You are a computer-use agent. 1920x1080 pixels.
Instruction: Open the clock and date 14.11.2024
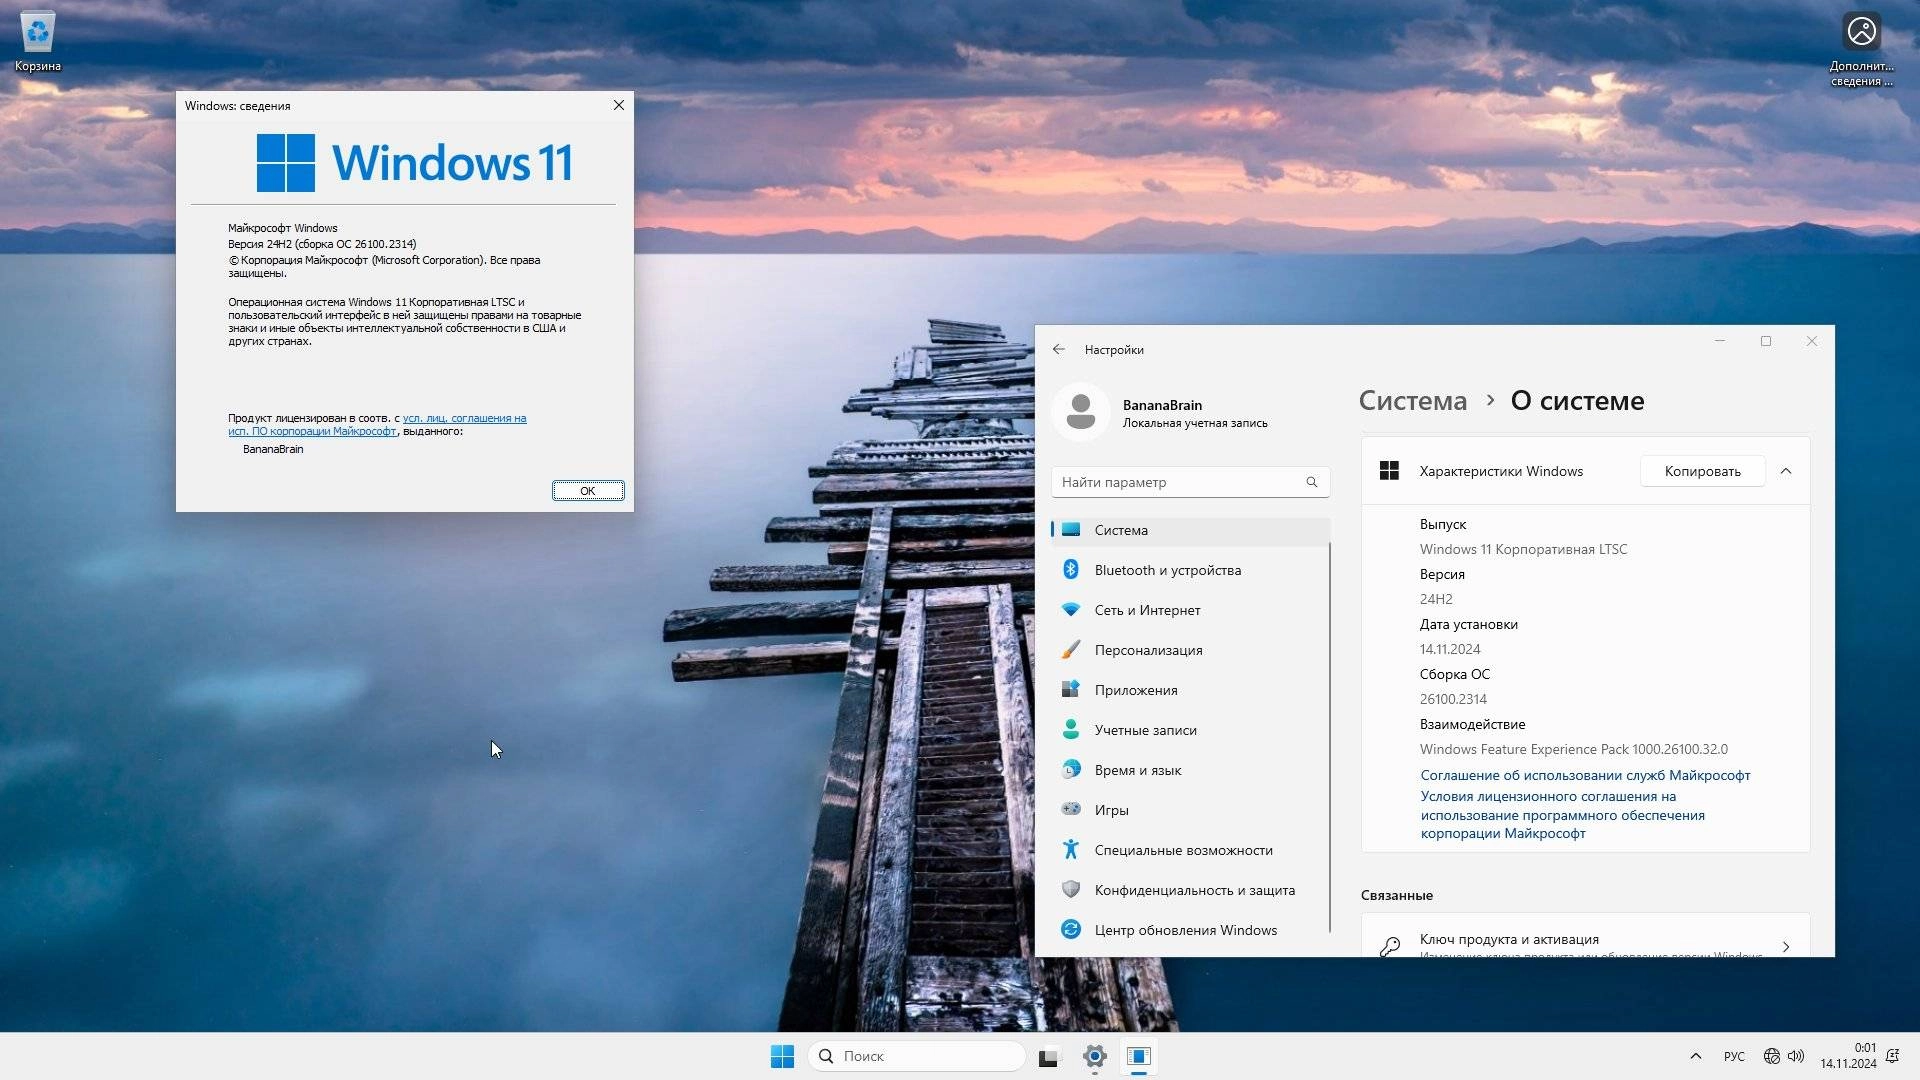1848,1056
